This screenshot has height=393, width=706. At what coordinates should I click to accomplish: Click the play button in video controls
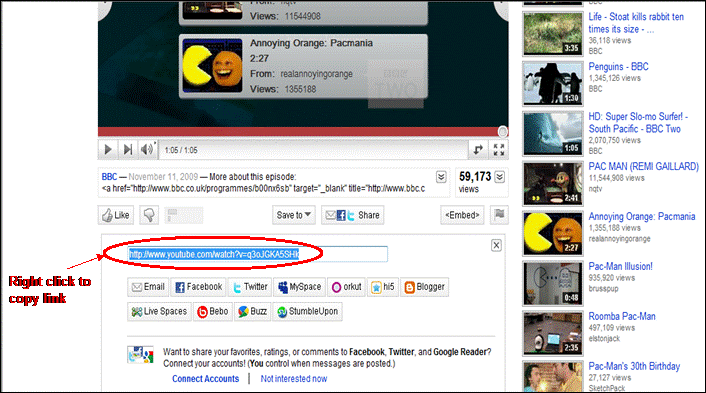click(108, 149)
